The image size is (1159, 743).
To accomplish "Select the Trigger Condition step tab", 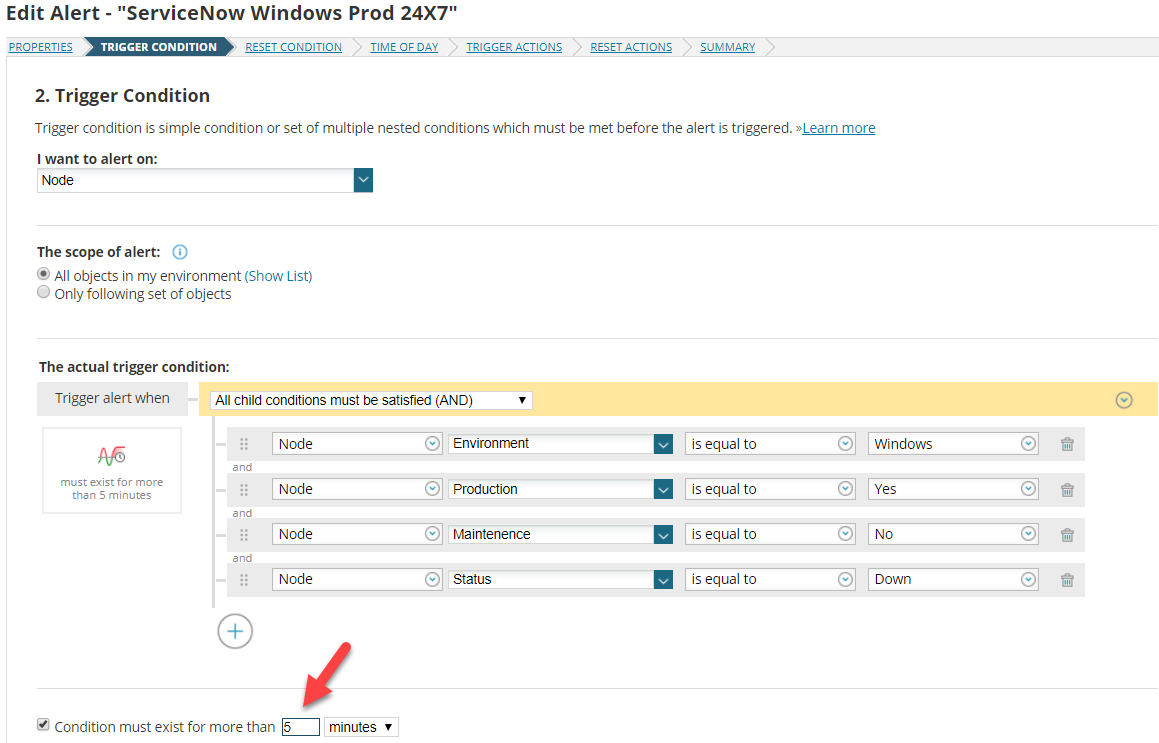I will [x=158, y=47].
